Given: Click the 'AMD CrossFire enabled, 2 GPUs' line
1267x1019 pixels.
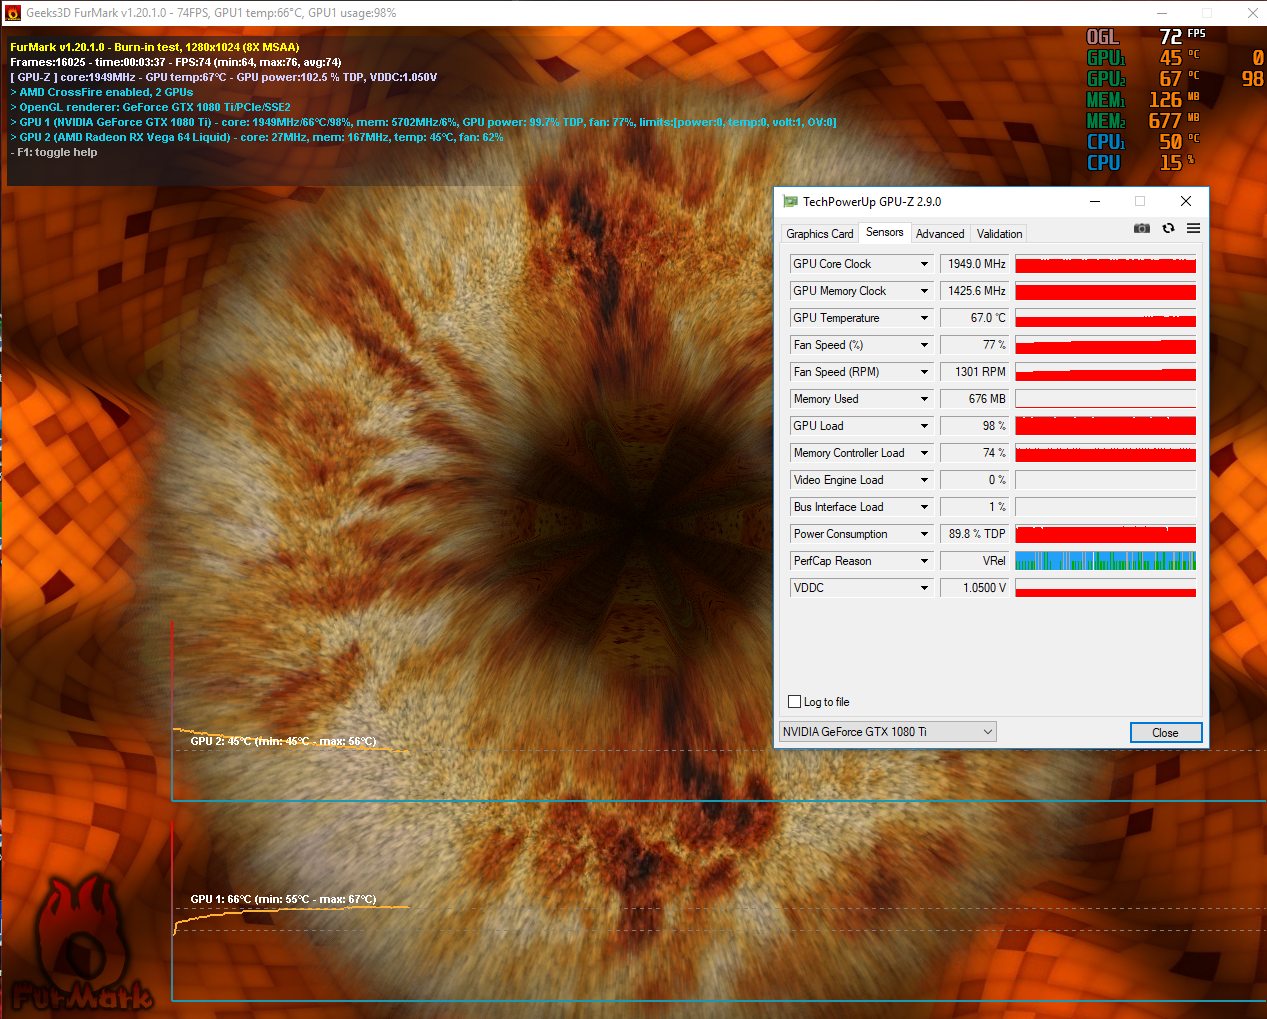Looking at the screenshot, I should [x=102, y=92].
